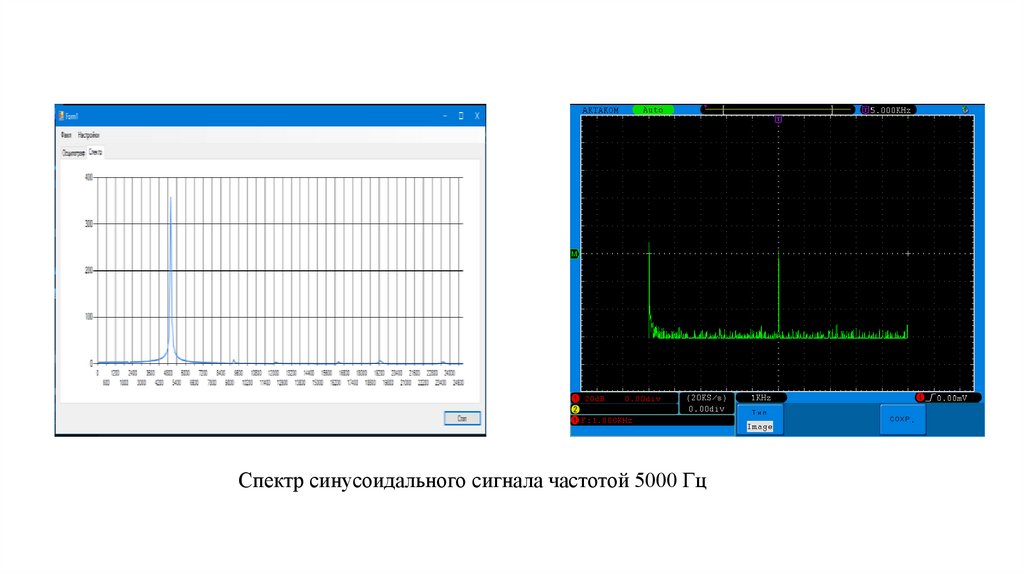Minimize the Form1 window

tap(445, 116)
